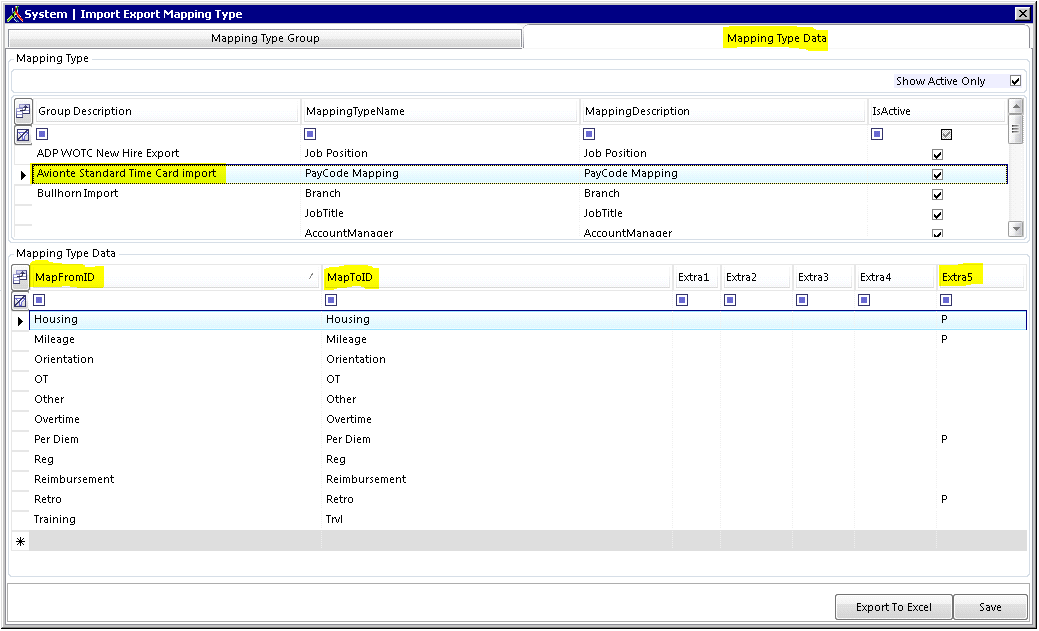The width and height of the screenshot is (1039, 631).
Task: Sort by the MapToID column header
Action: (x=497, y=277)
